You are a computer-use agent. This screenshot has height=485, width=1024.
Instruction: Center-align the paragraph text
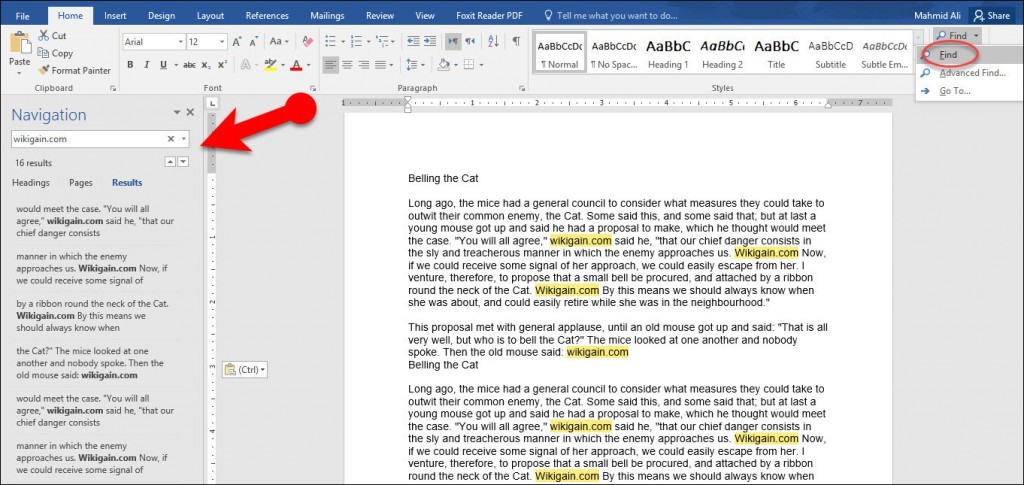(345, 65)
